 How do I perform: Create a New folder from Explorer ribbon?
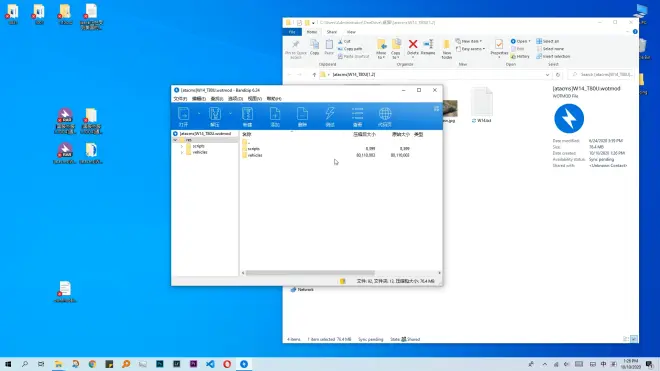click(x=447, y=49)
